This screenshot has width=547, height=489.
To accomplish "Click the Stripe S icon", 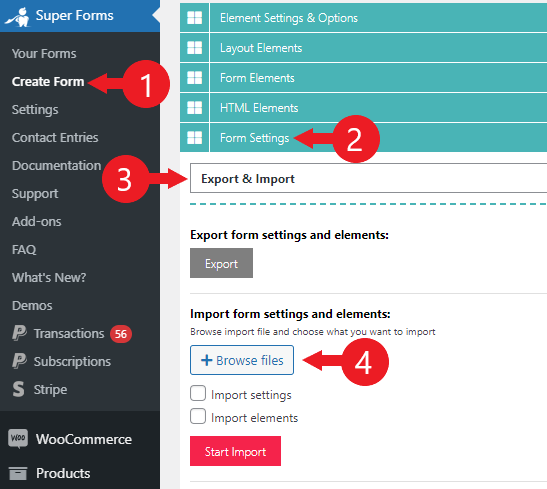I will tap(18, 389).
